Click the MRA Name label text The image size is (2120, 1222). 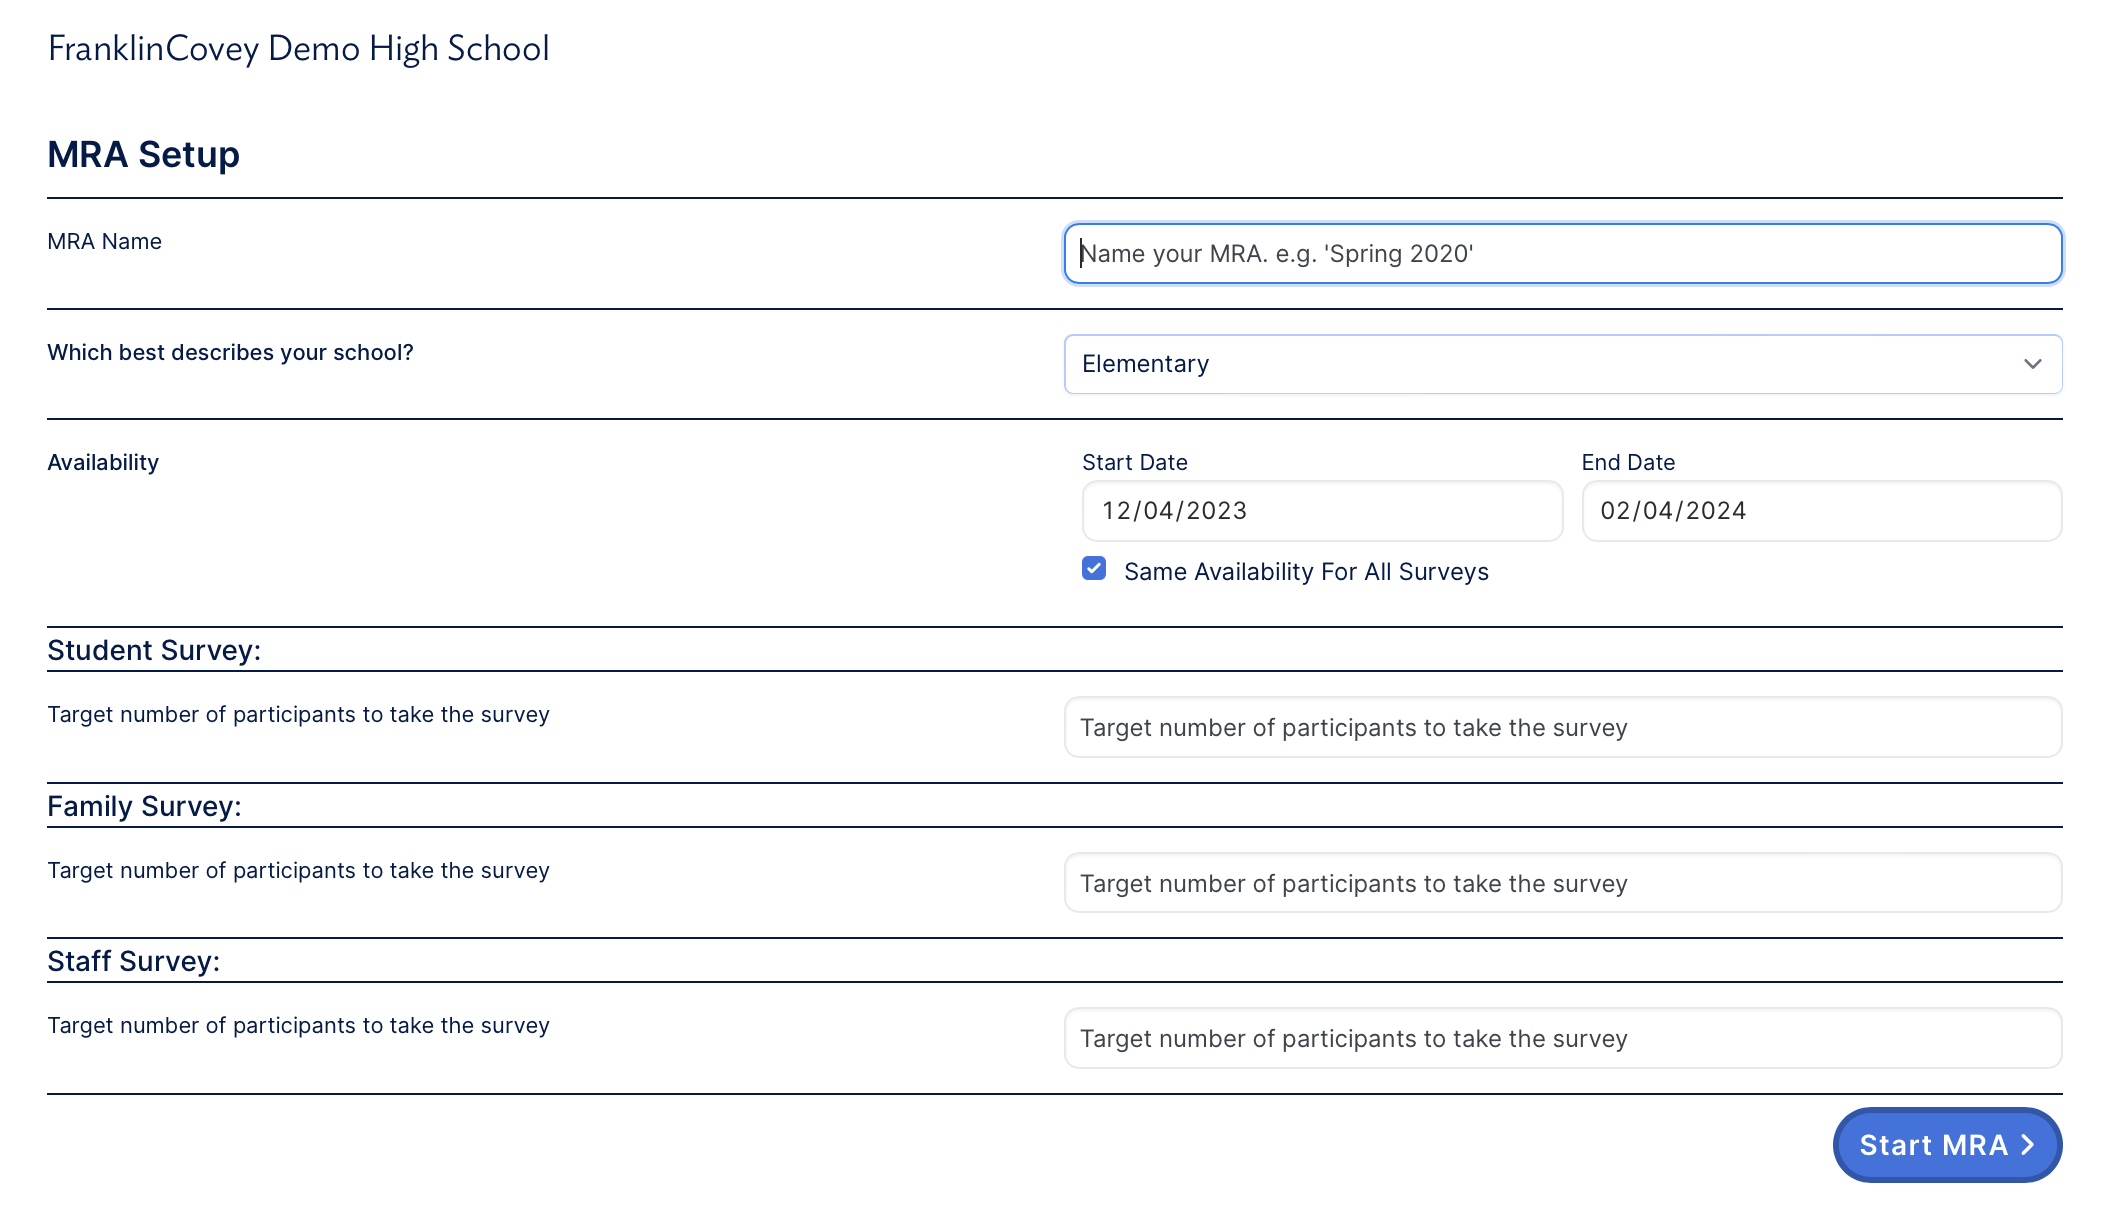click(104, 242)
